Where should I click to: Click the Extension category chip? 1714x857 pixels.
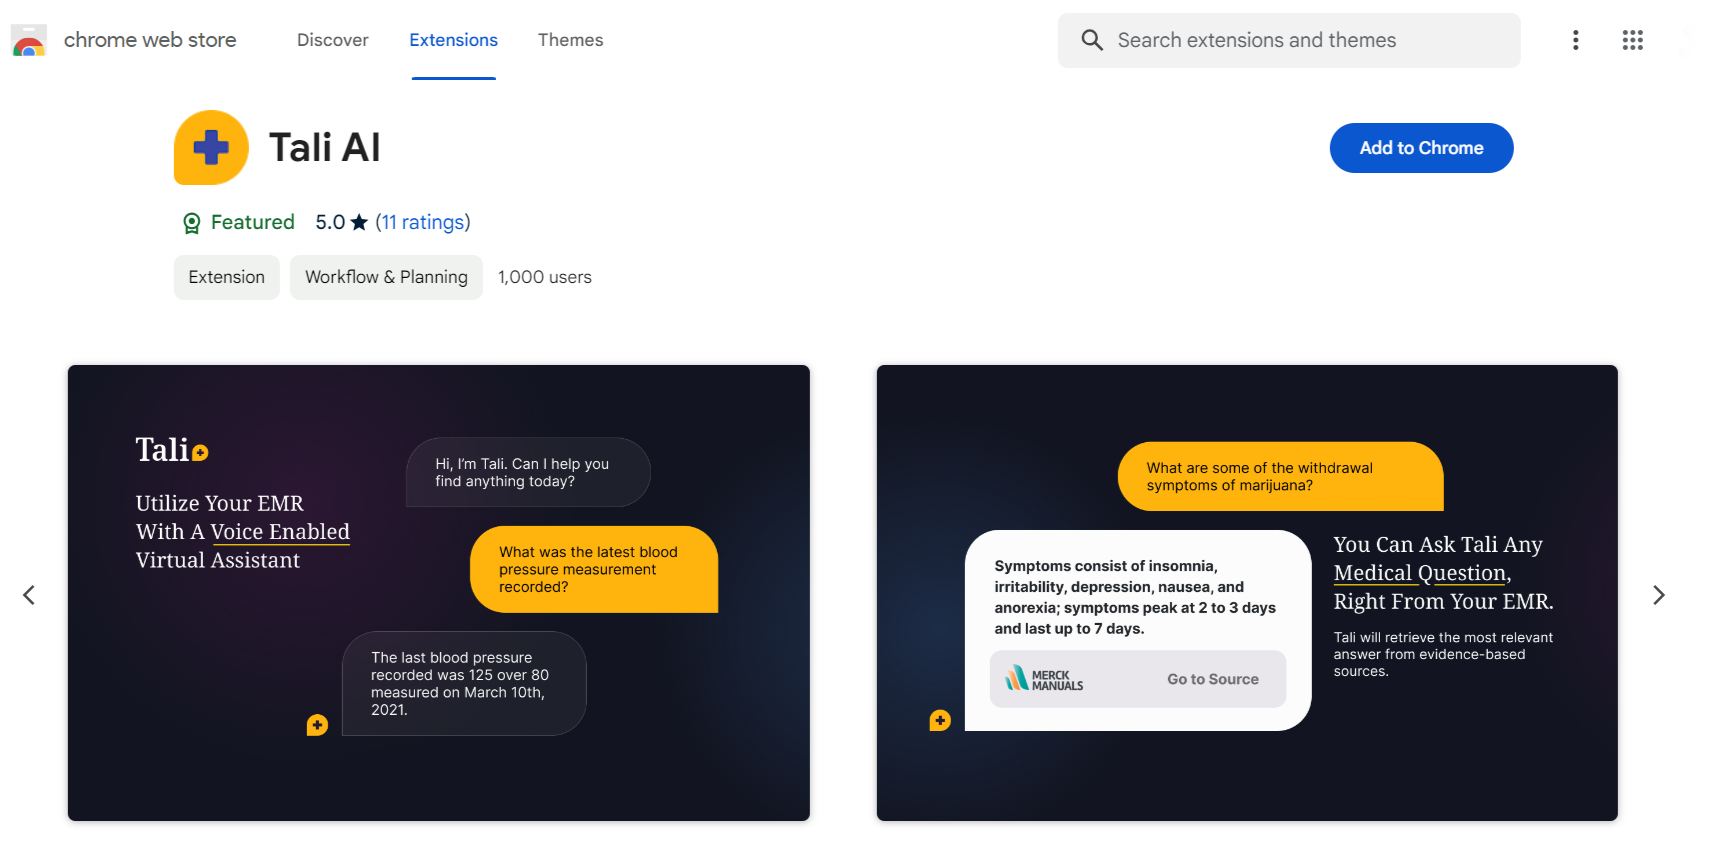click(227, 277)
